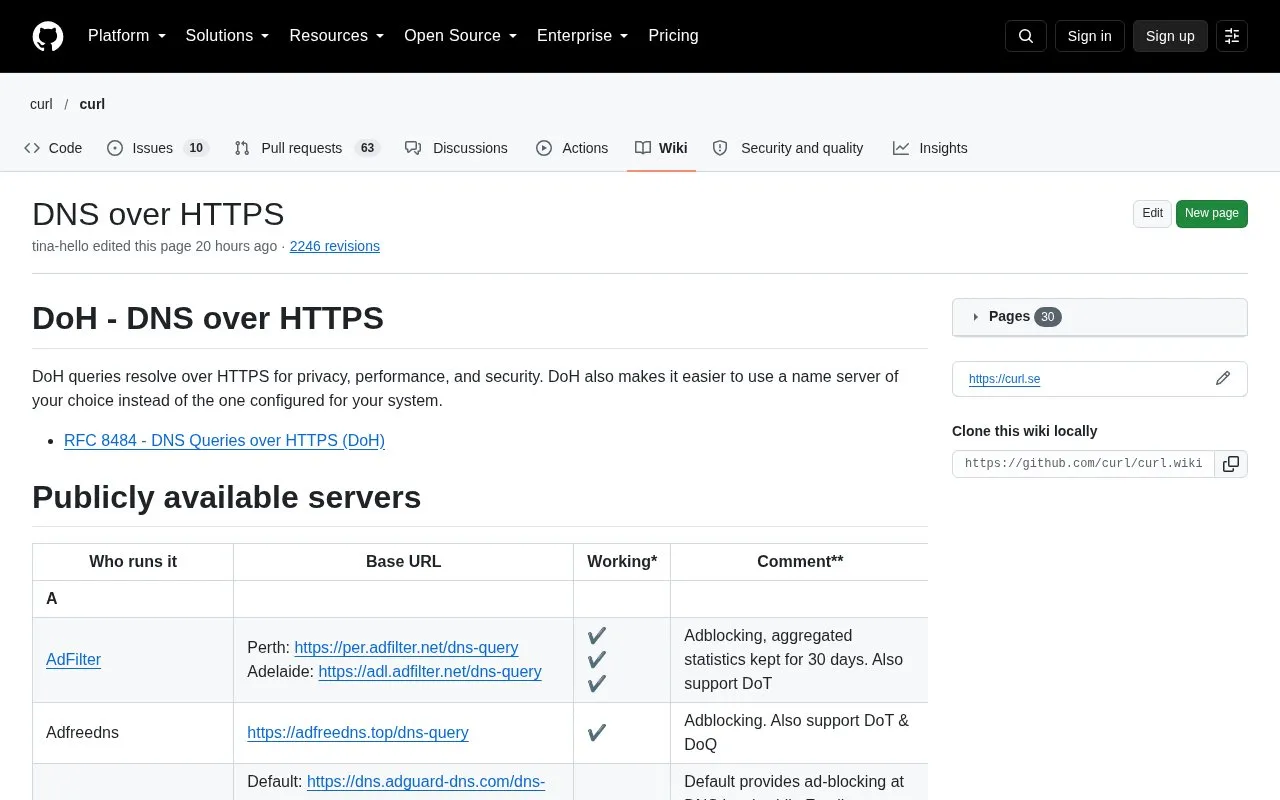Open the GitHub homepage logo

pos(48,36)
